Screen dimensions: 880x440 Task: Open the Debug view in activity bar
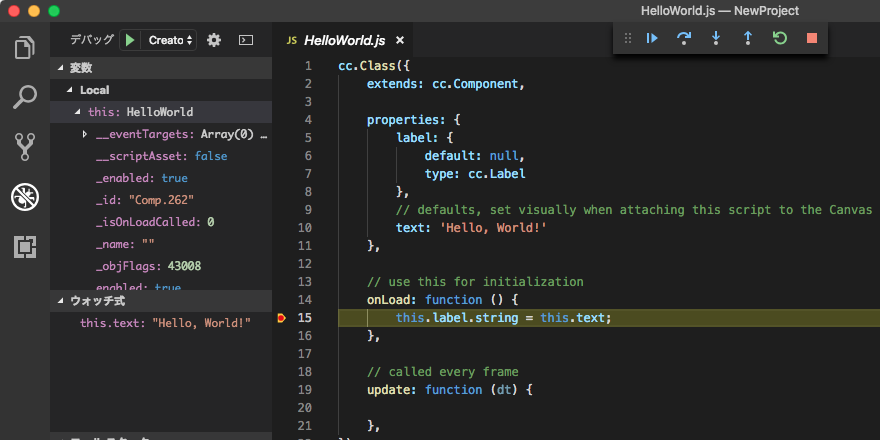pos(25,197)
